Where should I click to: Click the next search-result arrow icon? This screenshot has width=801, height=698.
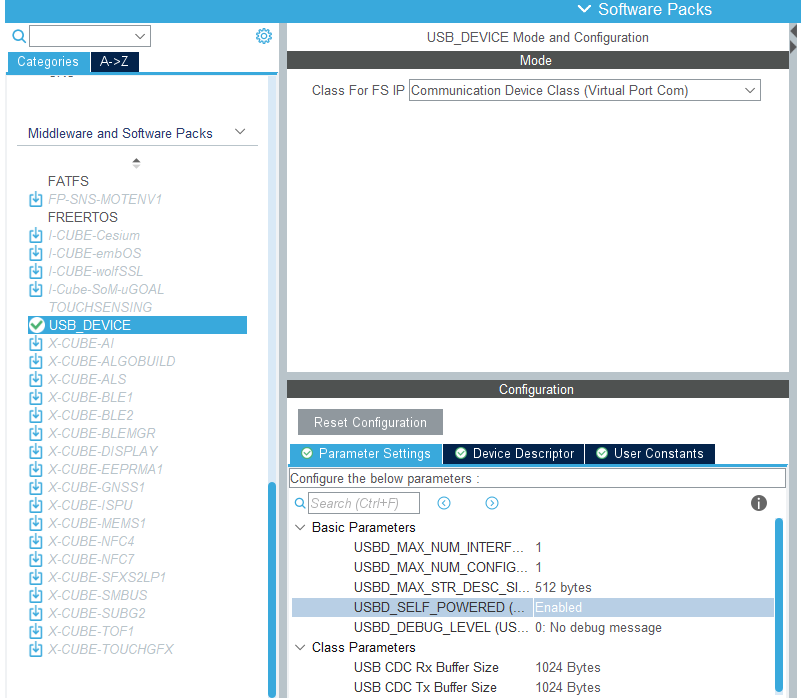point(489,503)
